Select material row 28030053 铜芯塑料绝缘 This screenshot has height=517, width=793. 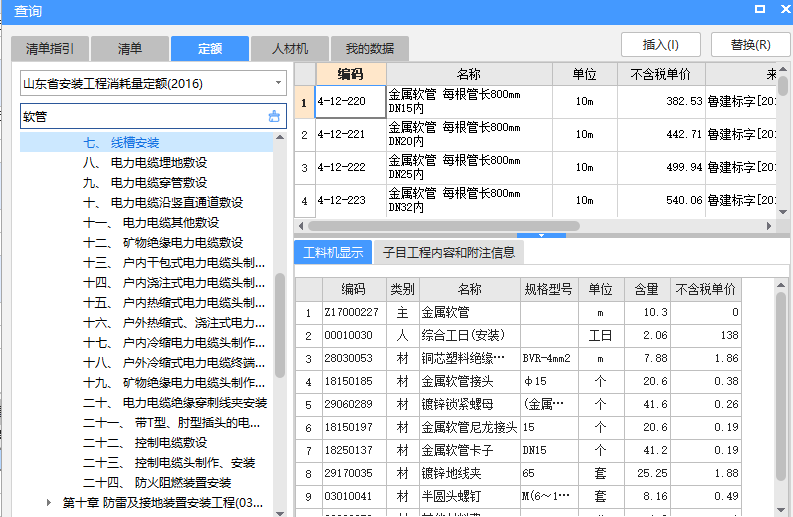(x=518, y=359)
